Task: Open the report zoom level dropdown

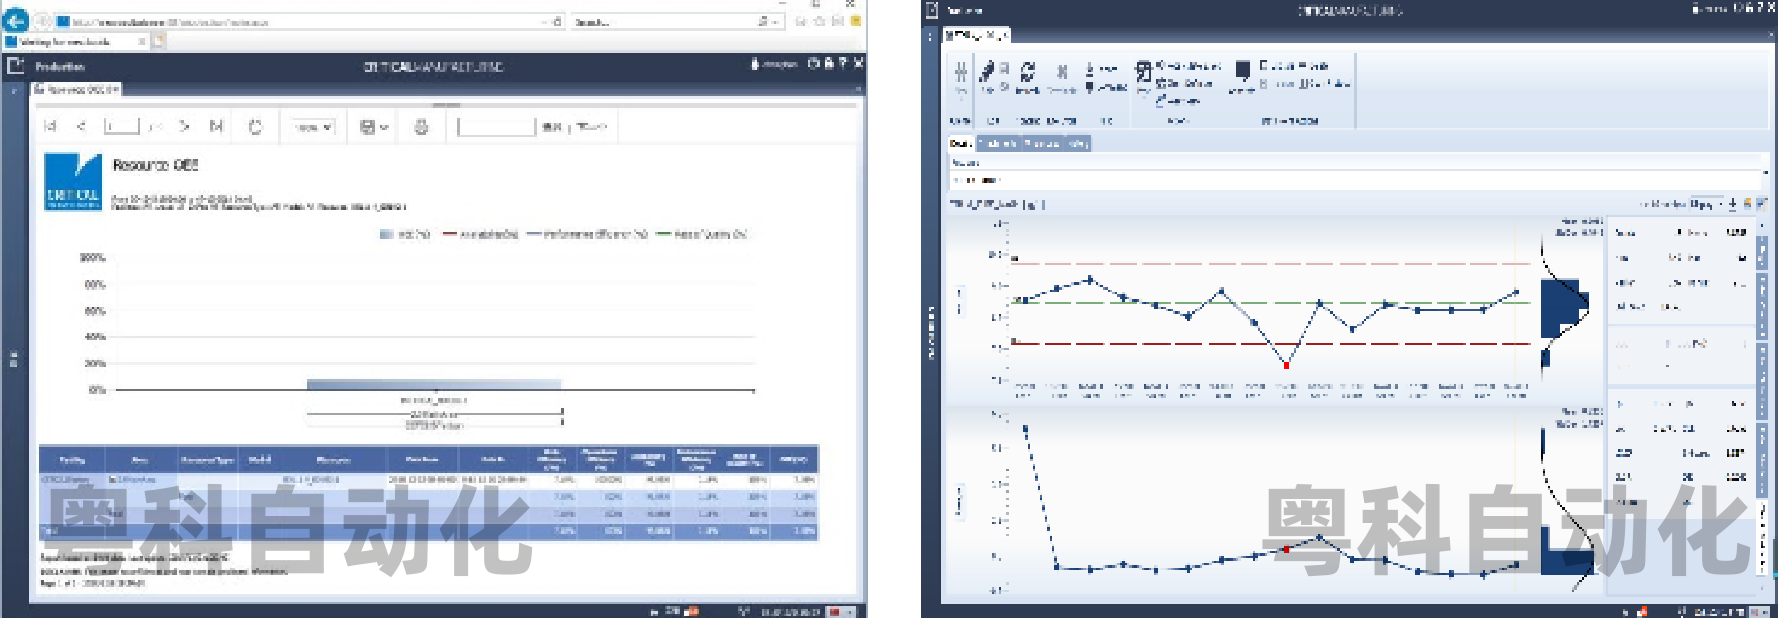Action: point(313,127)
